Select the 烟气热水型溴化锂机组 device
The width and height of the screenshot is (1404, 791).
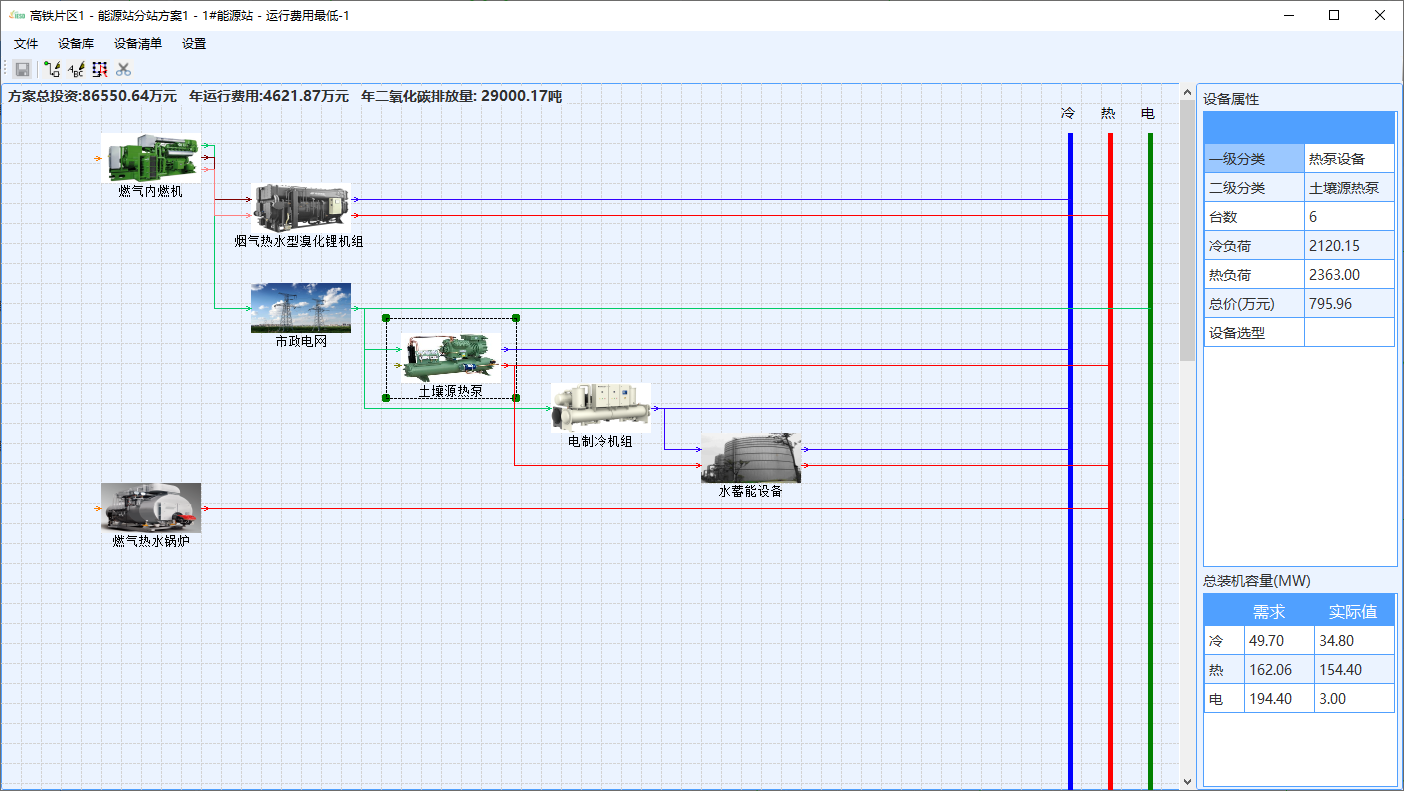tap(300, 207)
